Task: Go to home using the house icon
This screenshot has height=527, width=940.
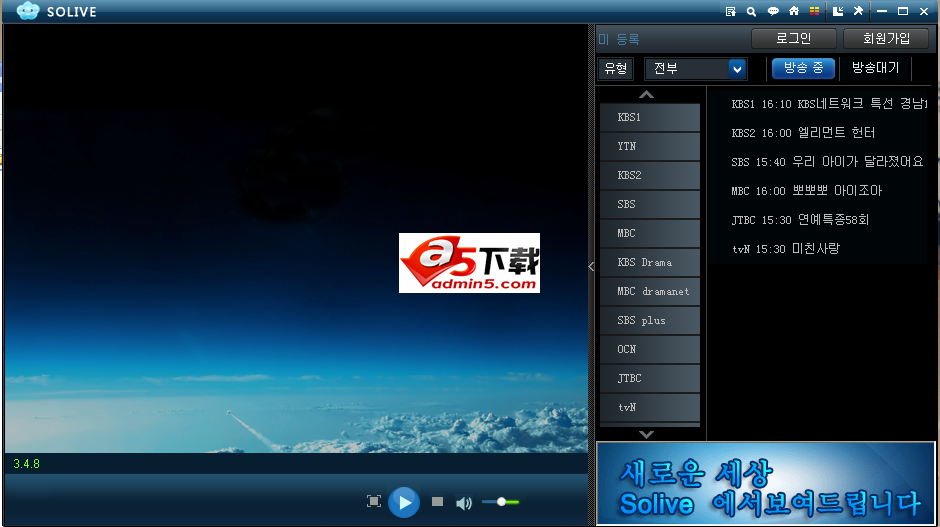Action: click(x=794, y=11)
